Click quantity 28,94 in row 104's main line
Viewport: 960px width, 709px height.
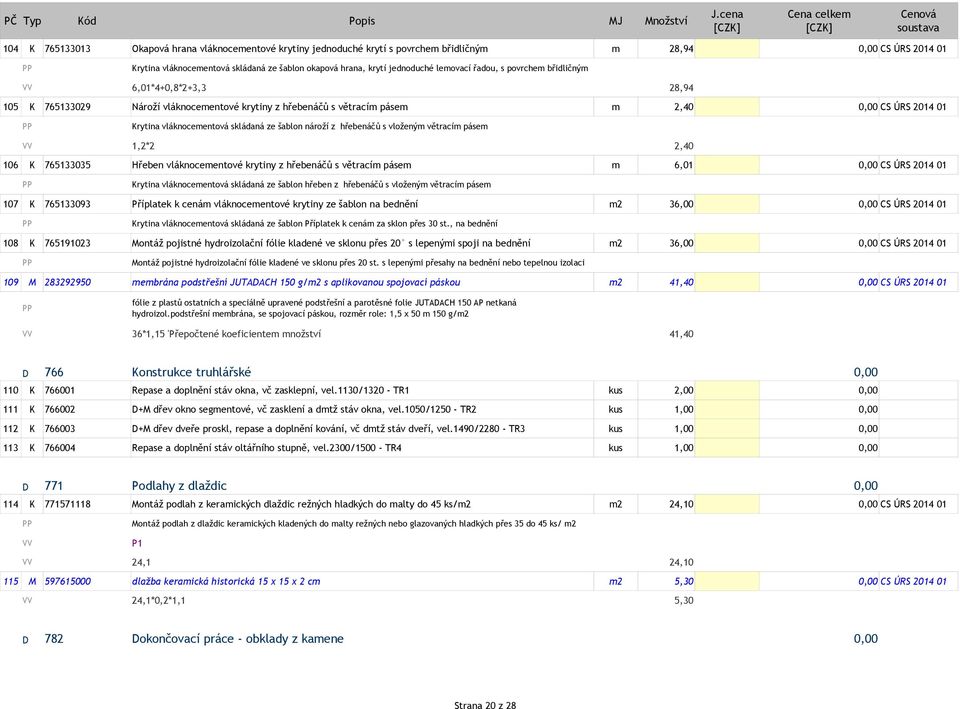coord(681,48)
